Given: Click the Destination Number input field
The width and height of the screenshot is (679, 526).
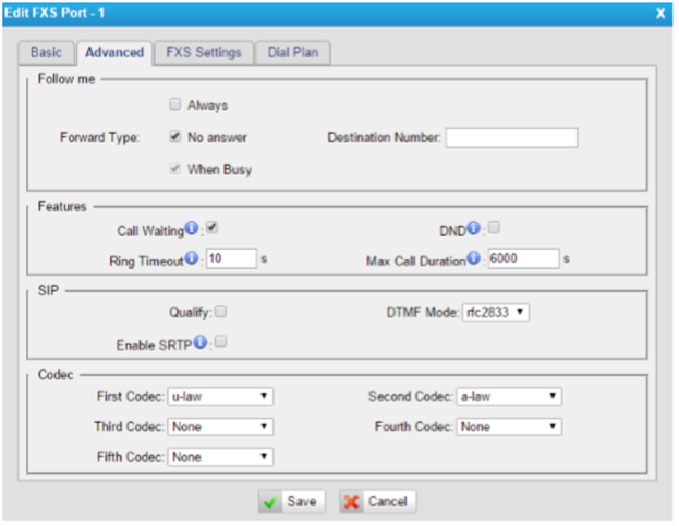Looking at the screenshot, I should 512,137.
